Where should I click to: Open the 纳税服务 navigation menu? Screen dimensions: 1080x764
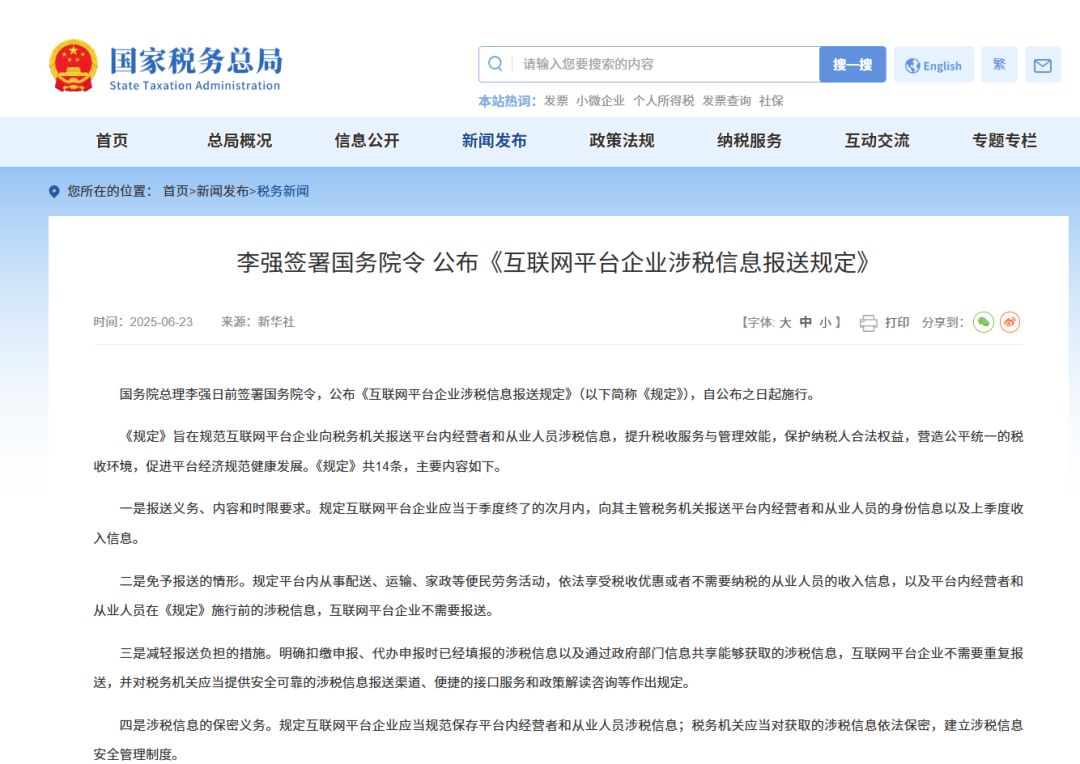(748, 141)
